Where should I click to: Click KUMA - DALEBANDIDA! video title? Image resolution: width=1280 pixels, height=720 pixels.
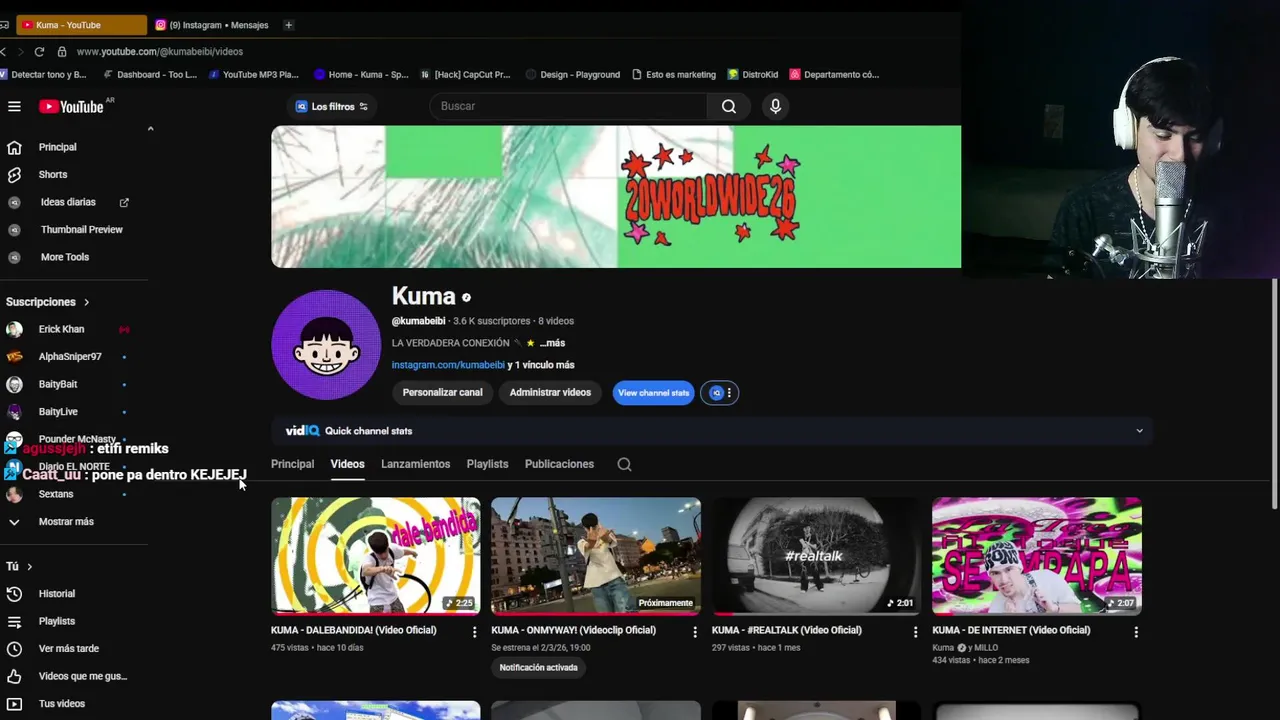pos(353,630)
